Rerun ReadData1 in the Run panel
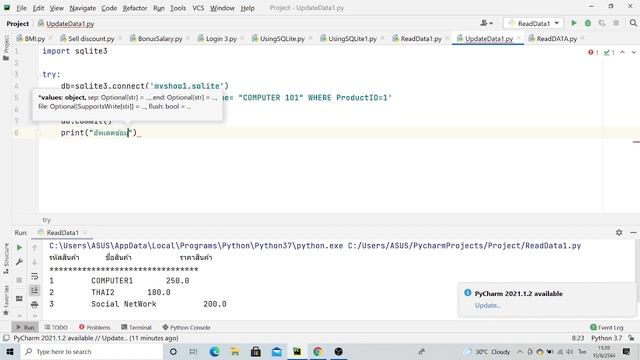Screen dimensions: 640x360 (x=19, y=248)
